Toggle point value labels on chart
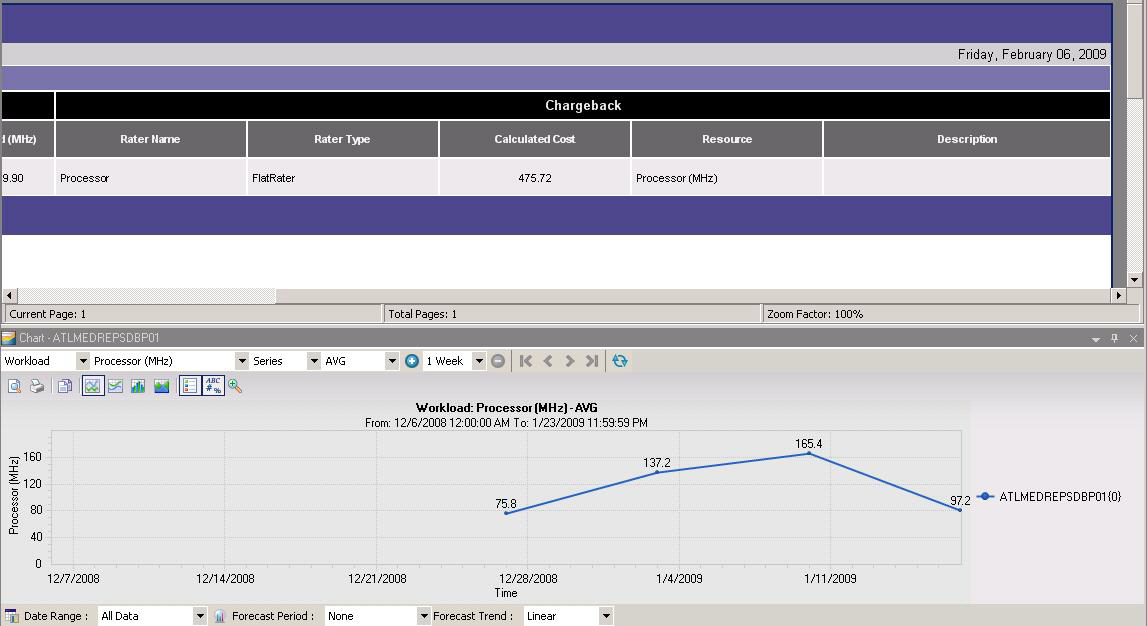1147x626 pixels. 213,385
